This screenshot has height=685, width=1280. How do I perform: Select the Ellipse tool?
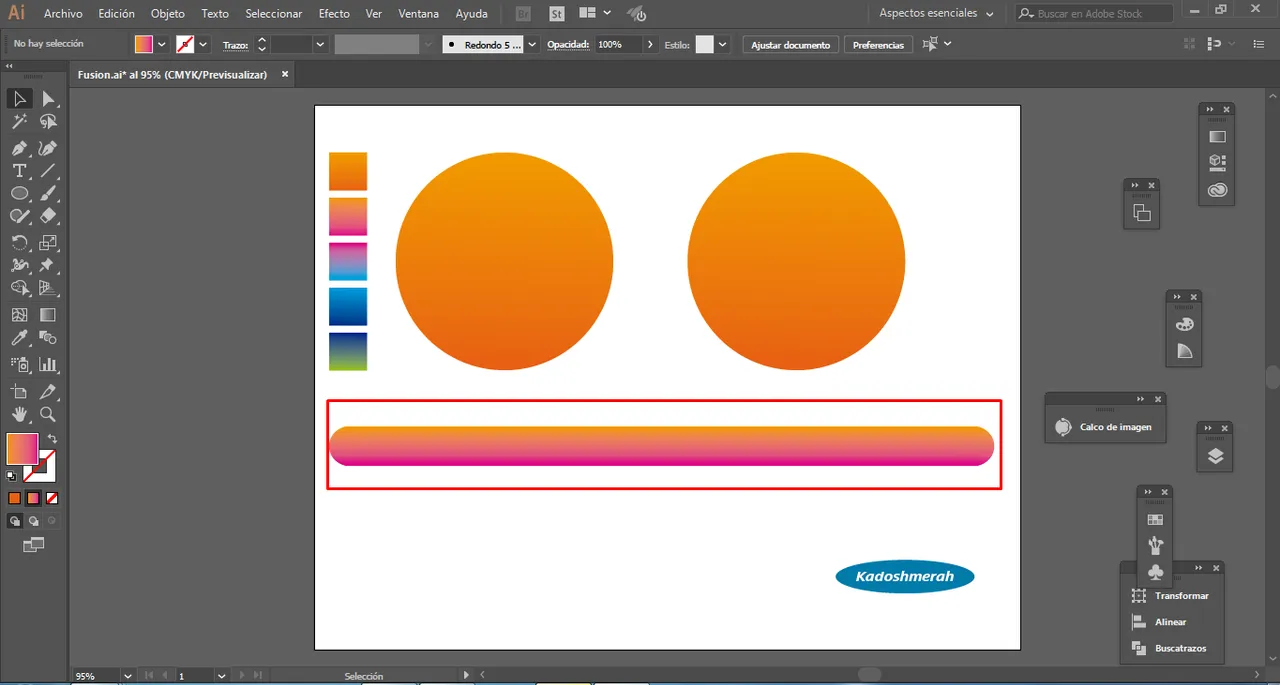[19, 194]
